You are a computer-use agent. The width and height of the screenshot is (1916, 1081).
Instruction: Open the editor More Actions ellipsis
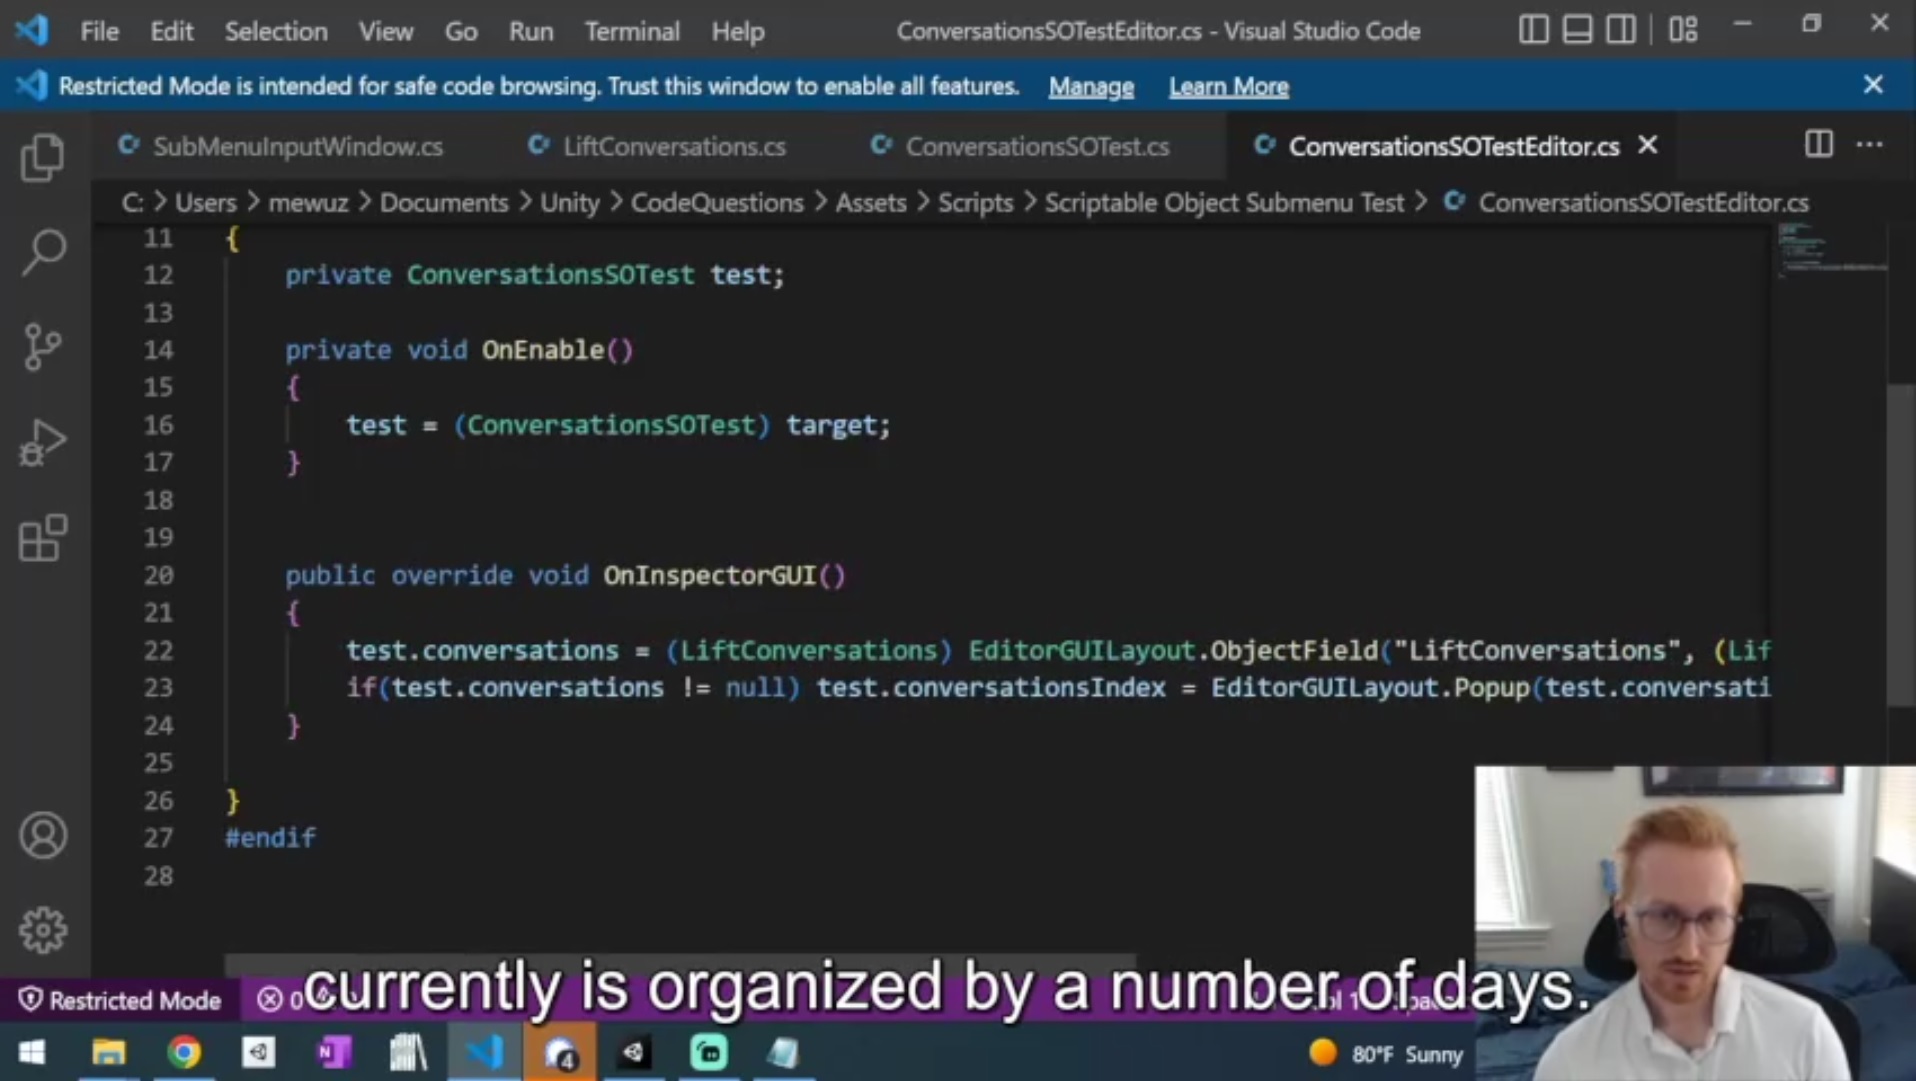[x=1869, y=145]
